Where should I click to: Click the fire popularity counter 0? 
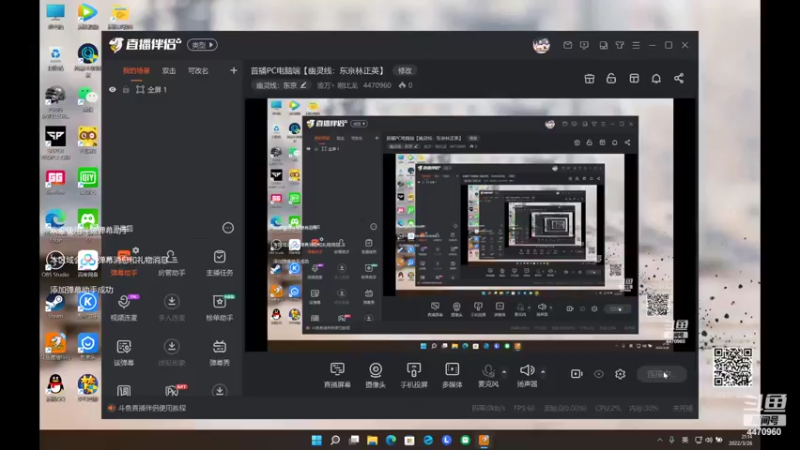(x=406, y=85)
